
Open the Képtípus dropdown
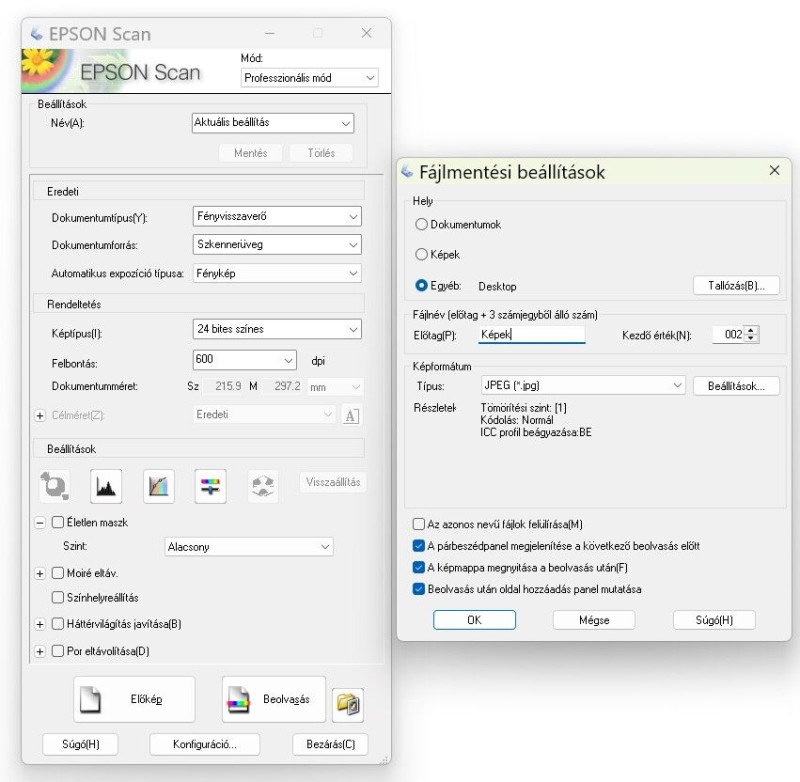pos(277,329)
